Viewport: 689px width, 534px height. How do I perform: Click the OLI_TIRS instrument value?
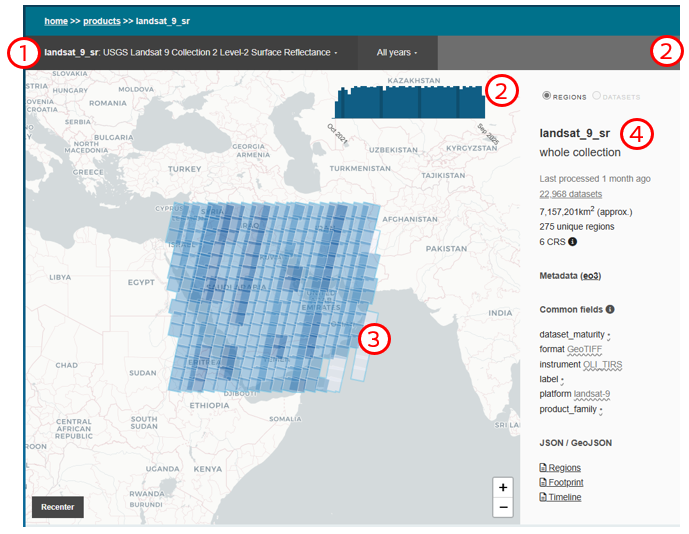tap(602, 365)
